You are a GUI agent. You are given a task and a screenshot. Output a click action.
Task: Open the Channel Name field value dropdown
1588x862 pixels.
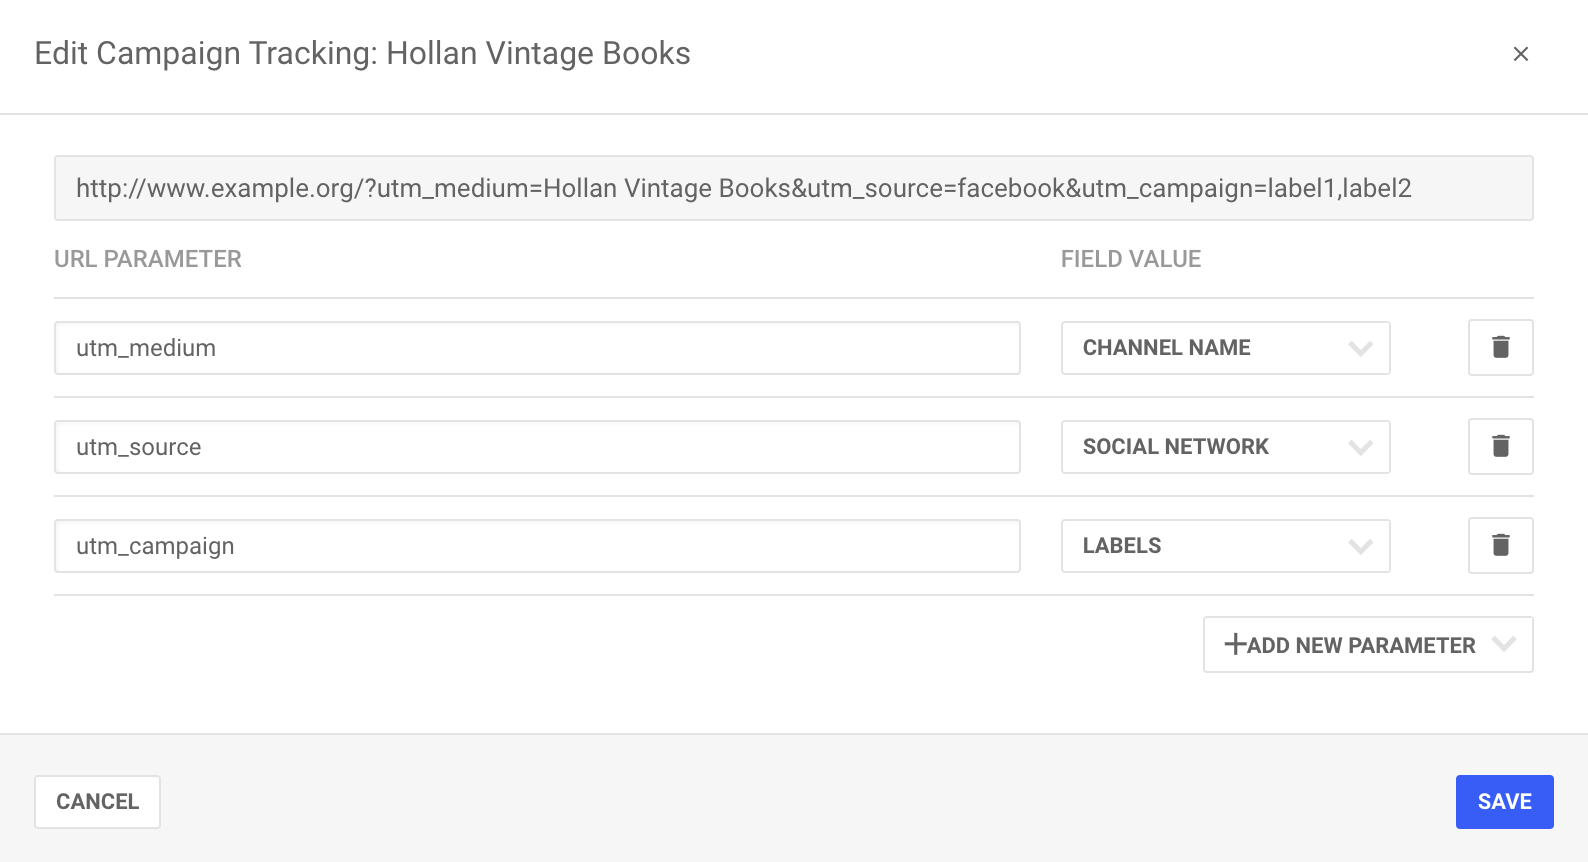(1225, 348)
